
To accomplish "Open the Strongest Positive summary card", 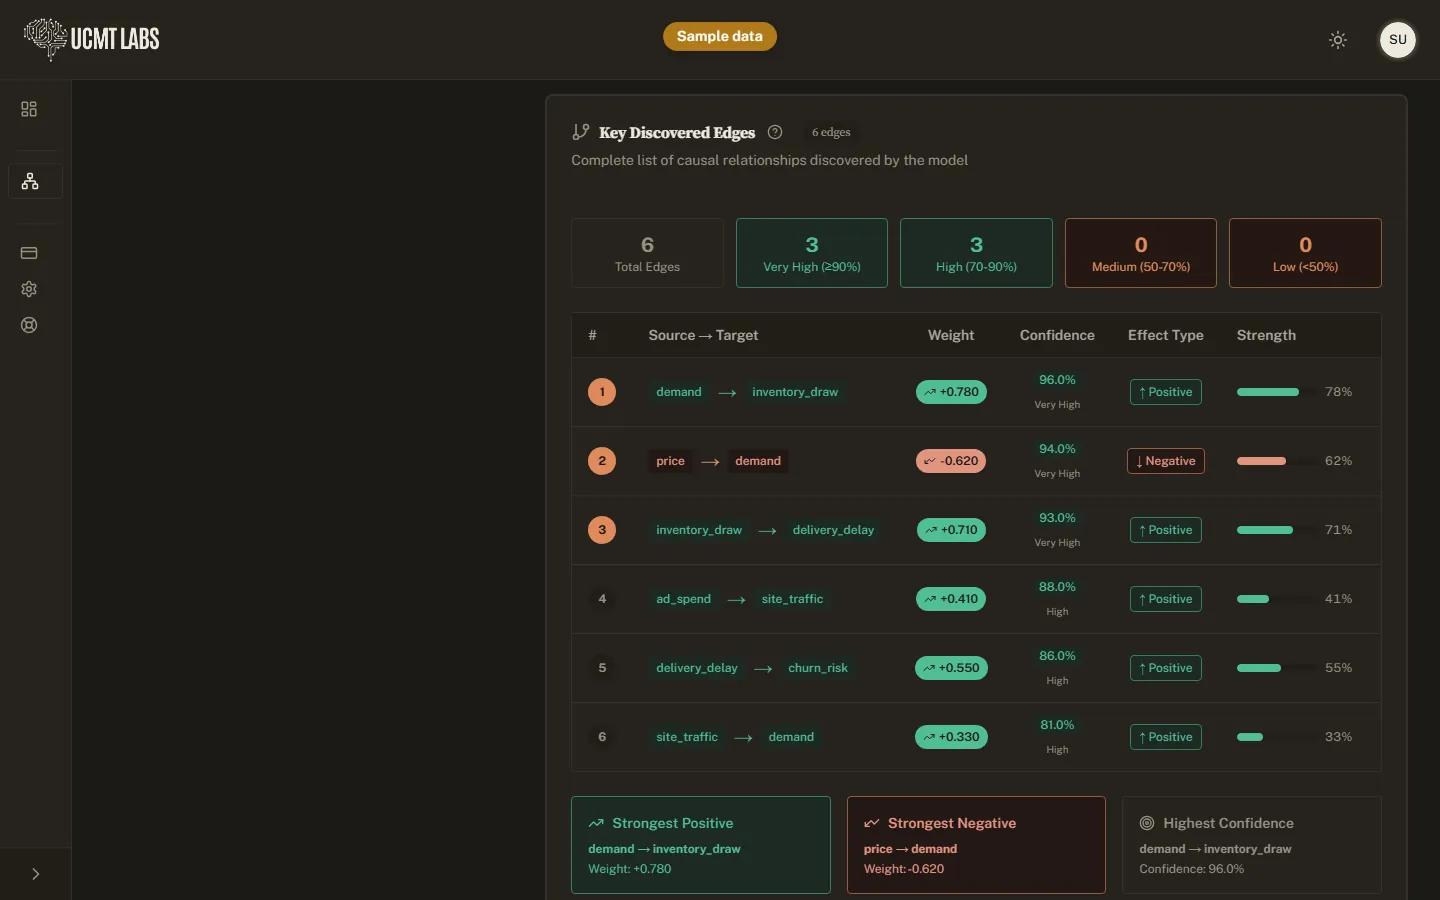I will click(701, 845).
